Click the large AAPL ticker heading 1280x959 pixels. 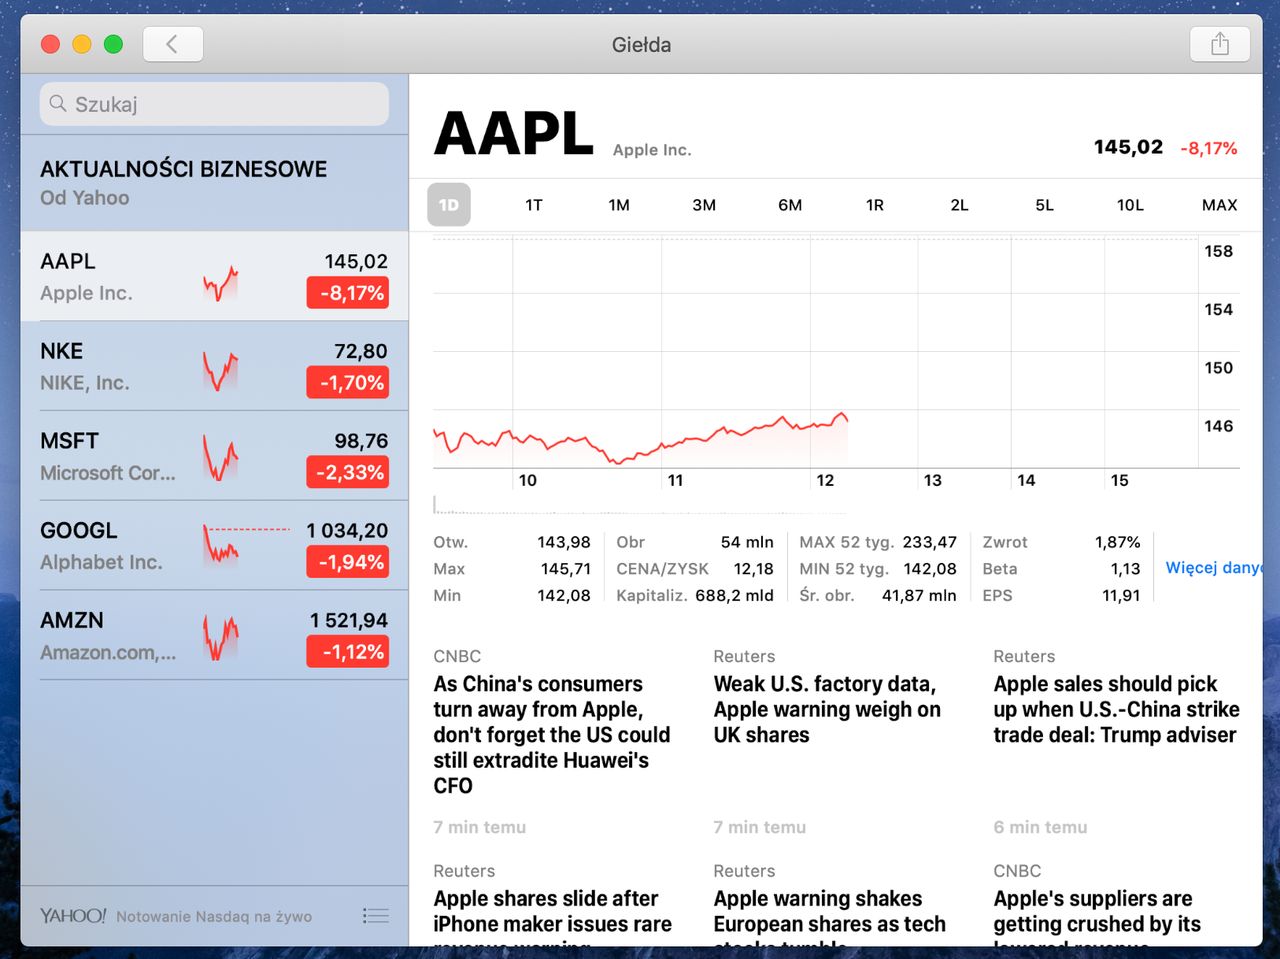[x=514, y=134]
